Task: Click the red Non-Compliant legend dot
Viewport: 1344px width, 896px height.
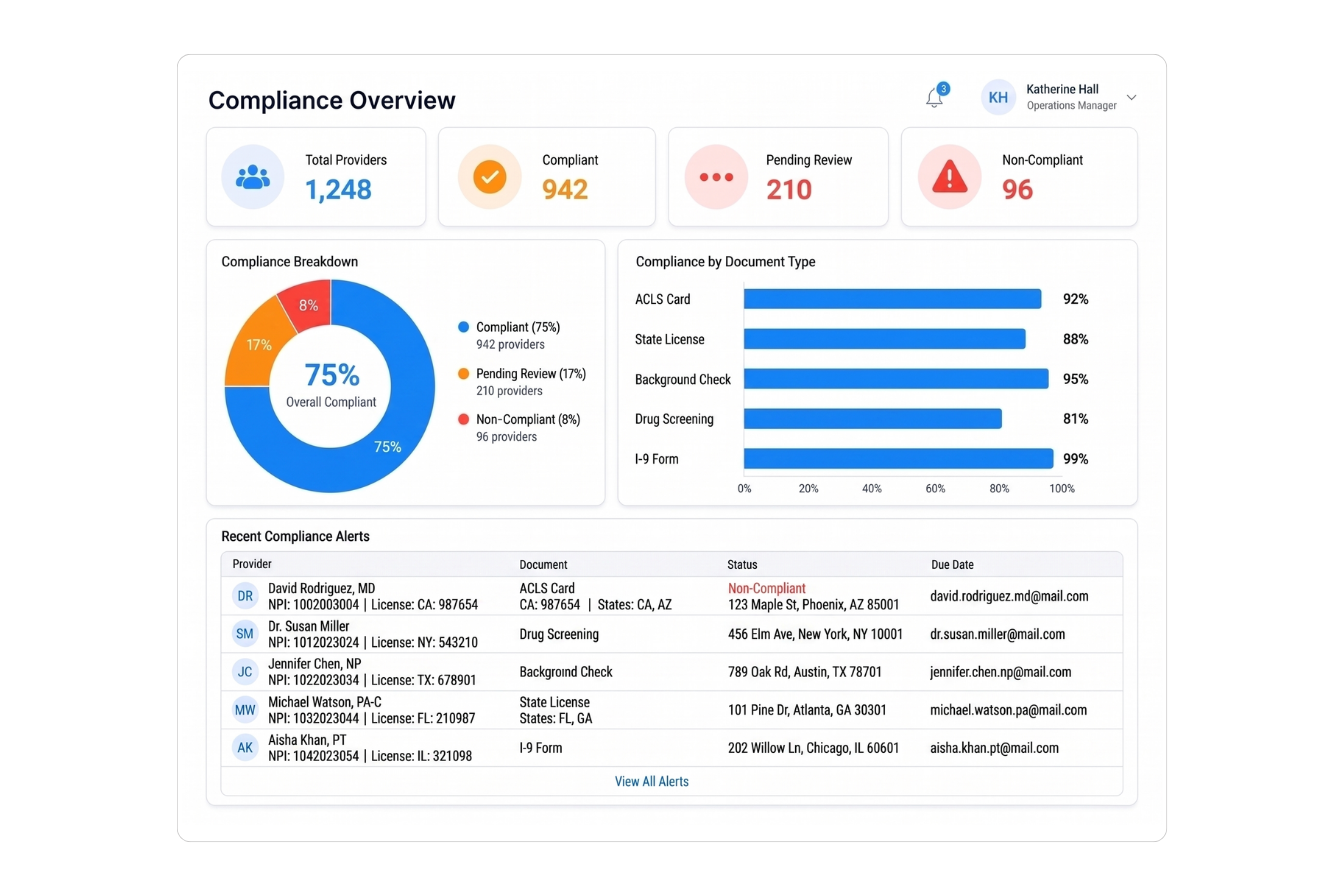Action: [x=463, y=419]
